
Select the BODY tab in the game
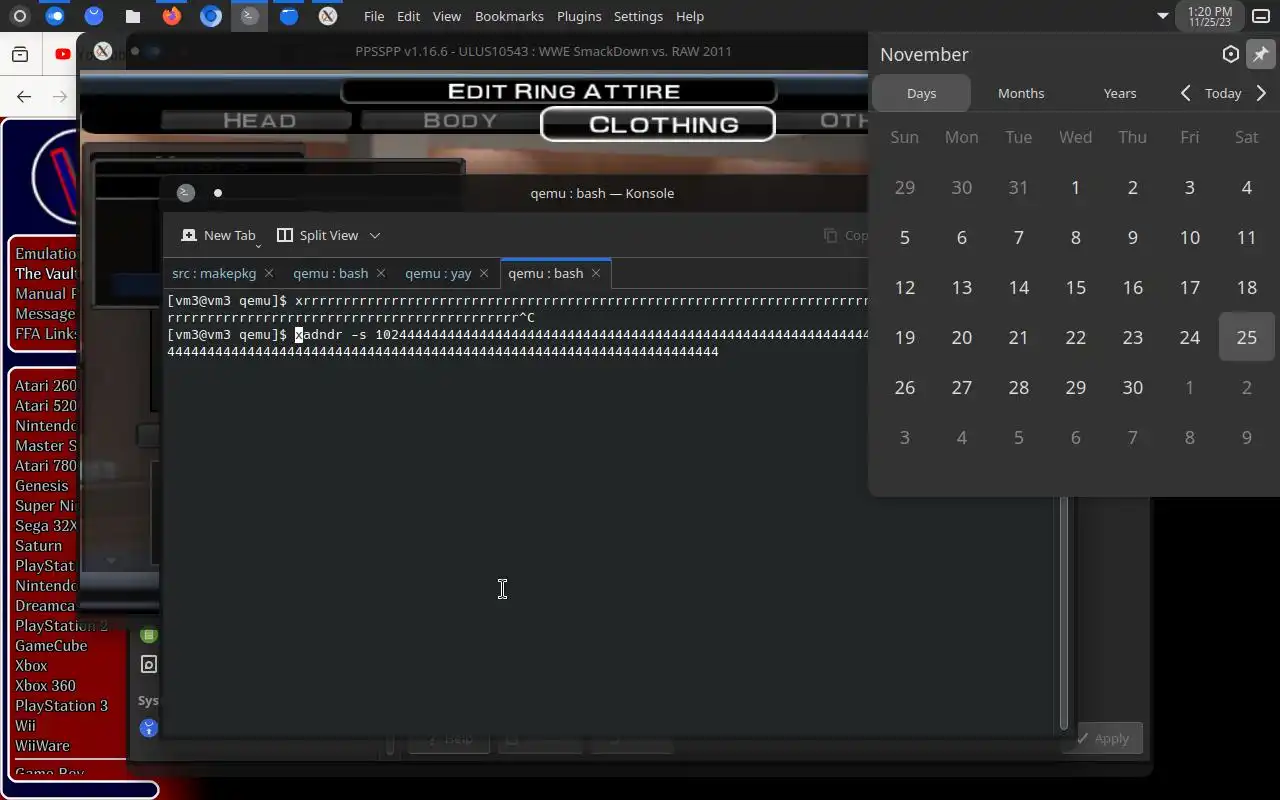pyautogui.click(x=460, y=120)
